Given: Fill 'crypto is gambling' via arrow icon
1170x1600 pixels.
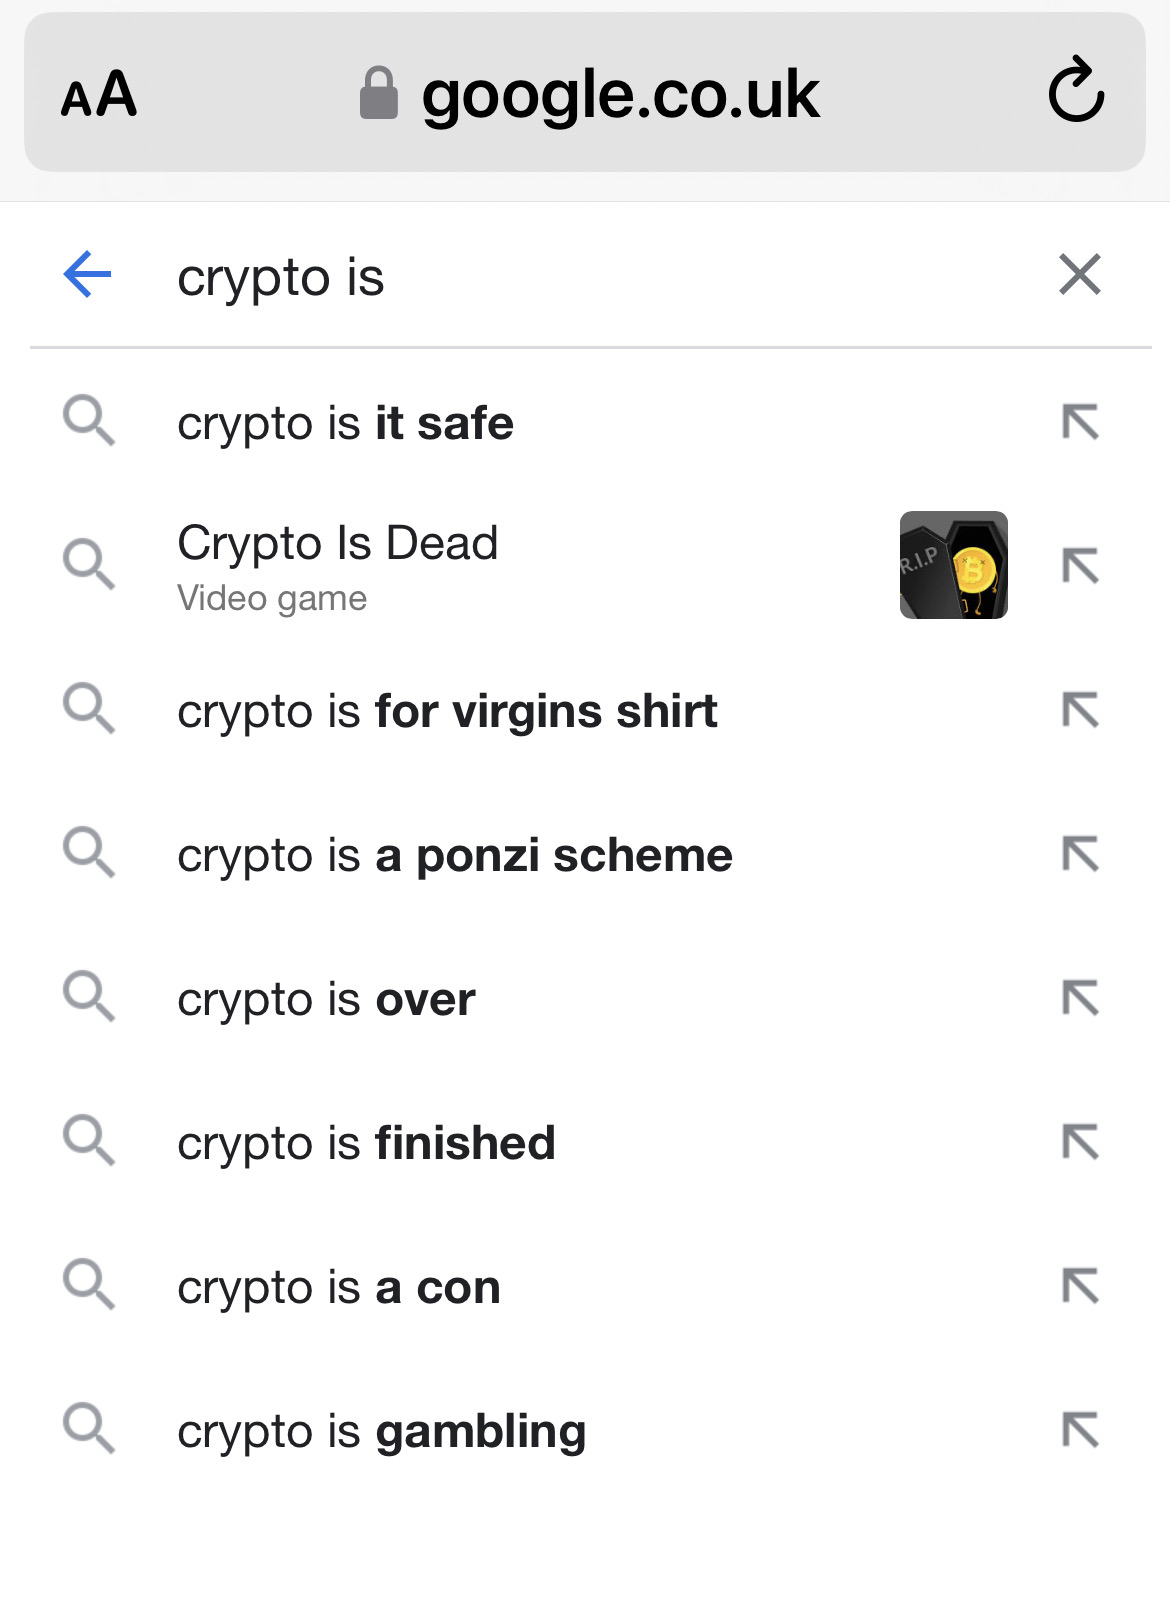Looking at the screenshot, I should 1080,1430.
